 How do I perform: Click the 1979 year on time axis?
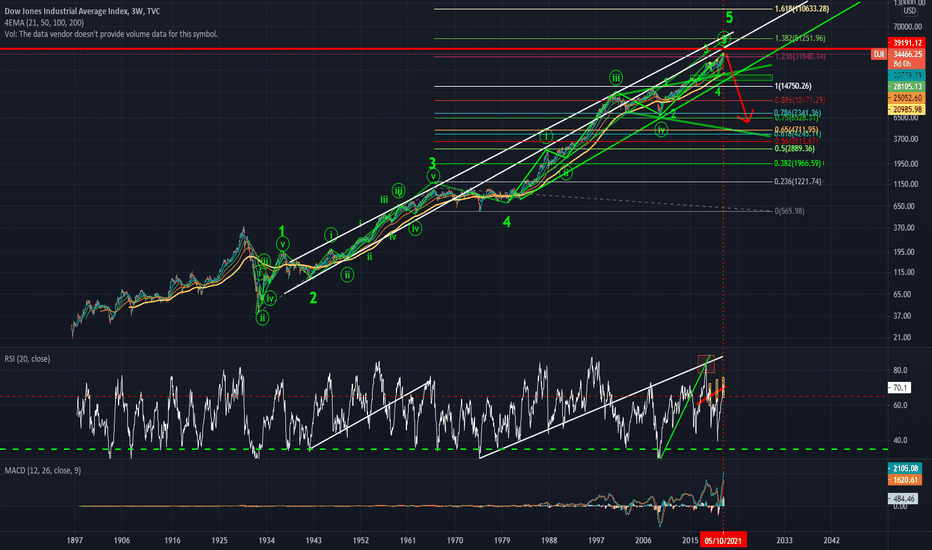502,540
